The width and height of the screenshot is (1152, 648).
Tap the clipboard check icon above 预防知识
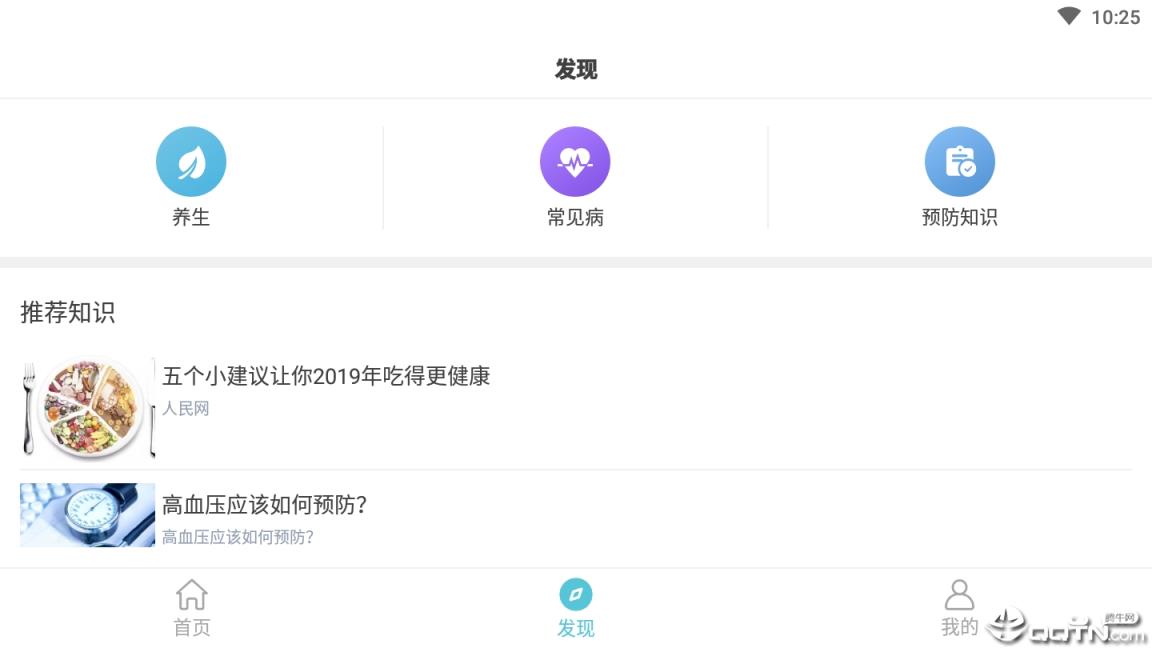[x=959, y=160]
